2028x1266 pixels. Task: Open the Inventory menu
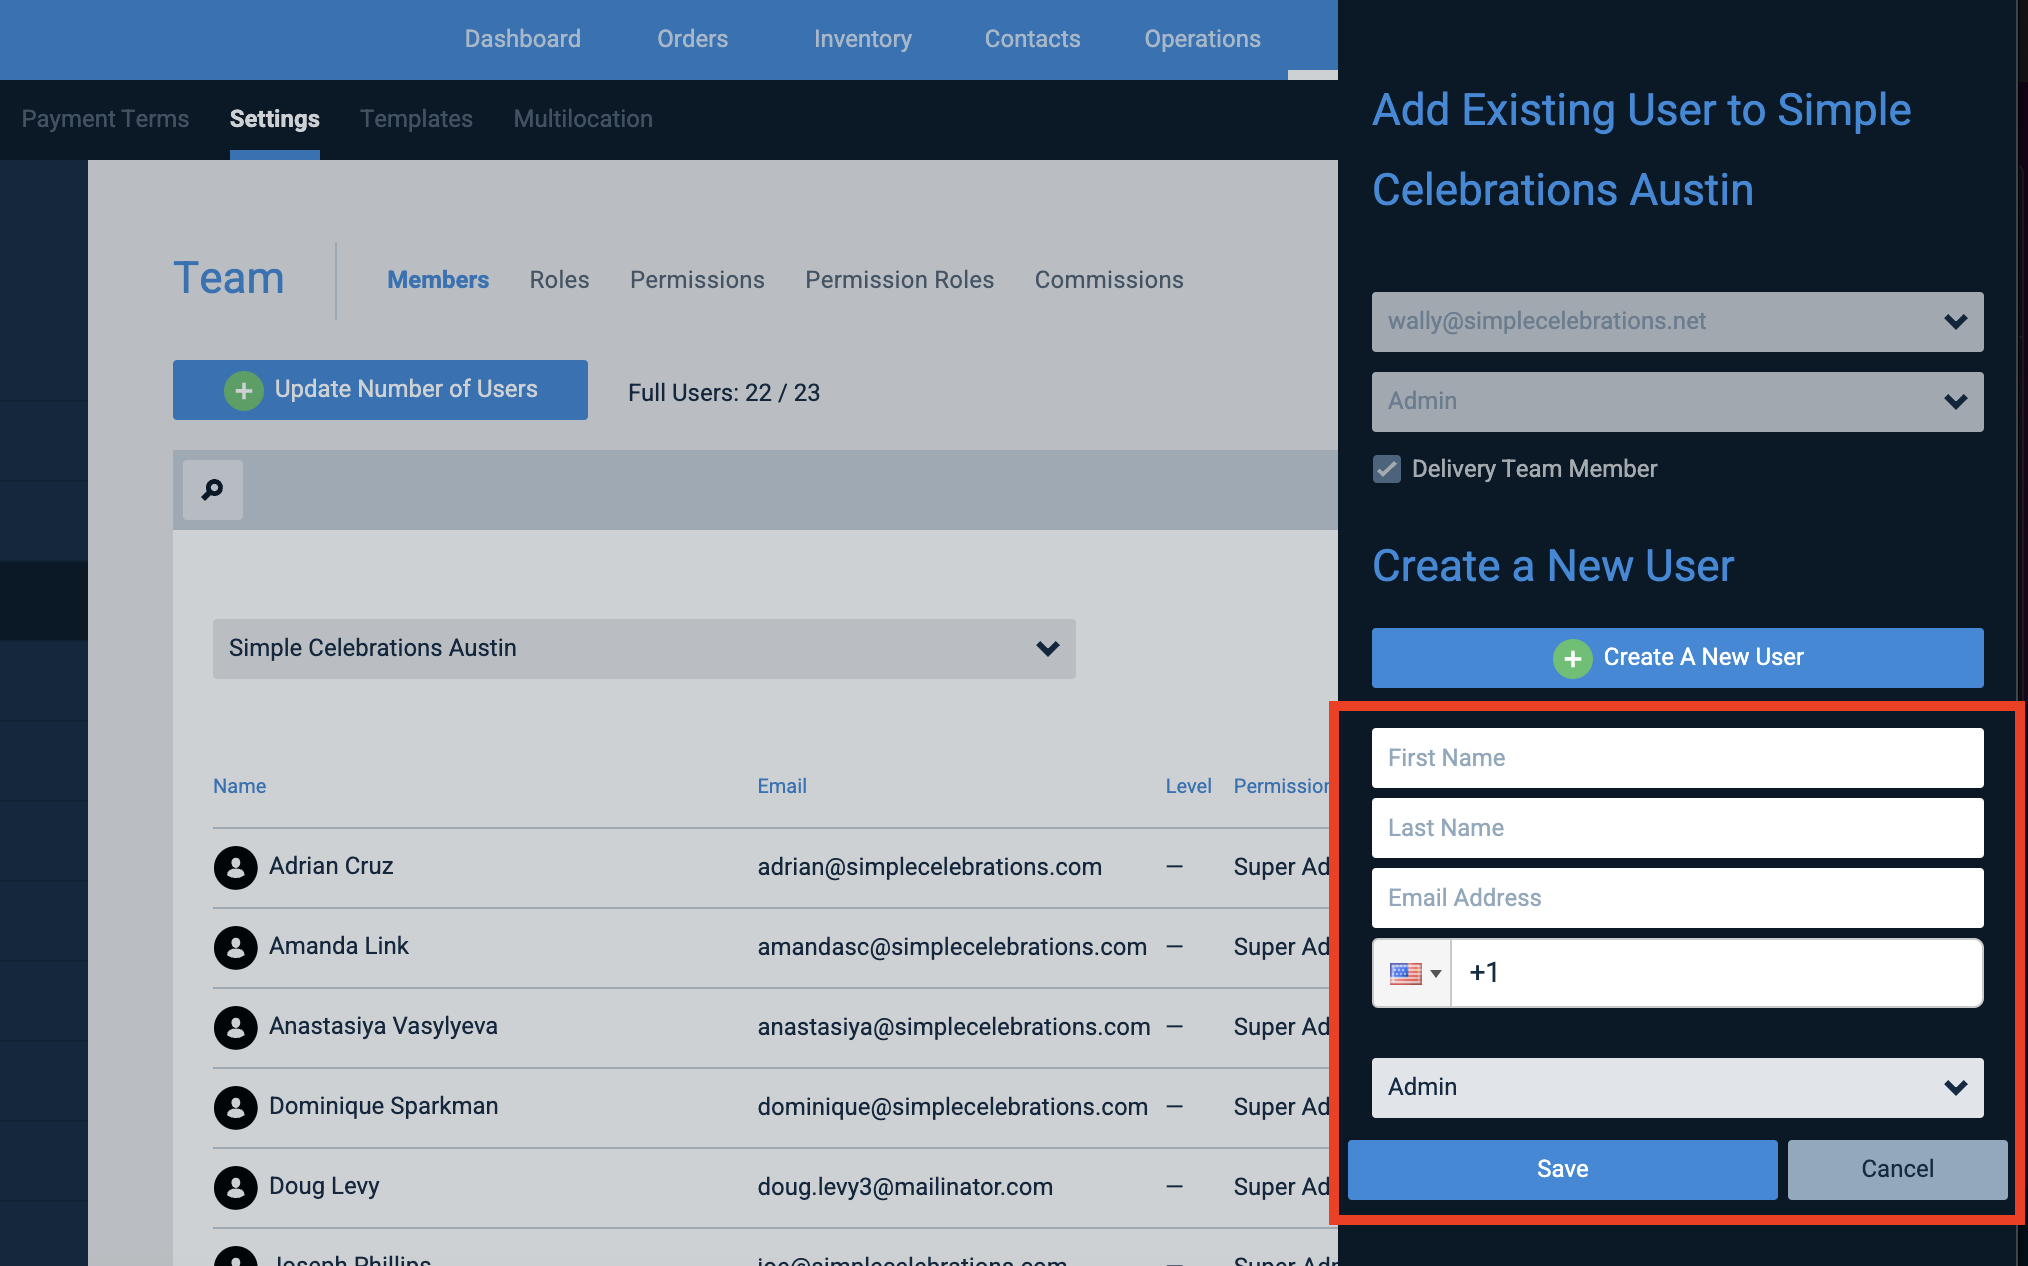click(x=862, y=39)
